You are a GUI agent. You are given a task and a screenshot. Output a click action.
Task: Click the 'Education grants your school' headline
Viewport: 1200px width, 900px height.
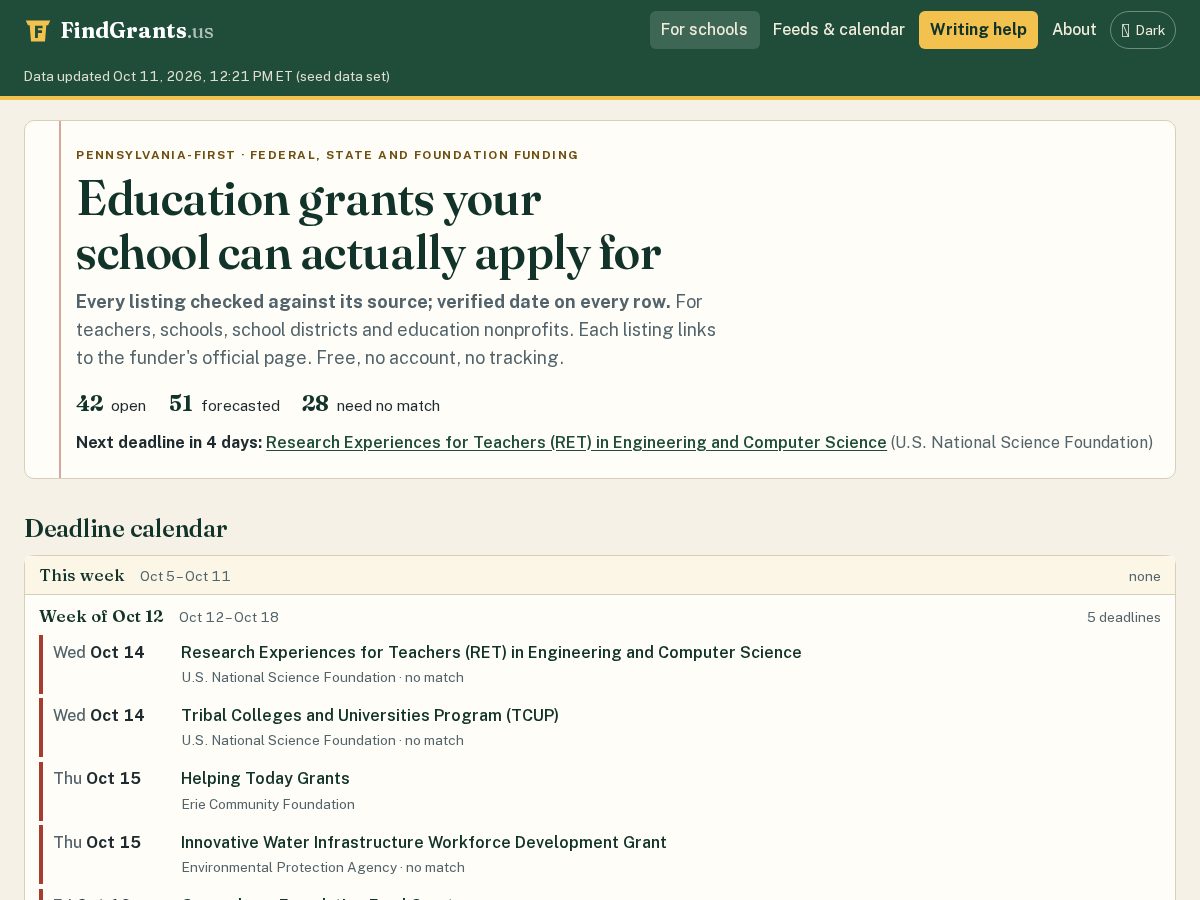tap(368, 226)
